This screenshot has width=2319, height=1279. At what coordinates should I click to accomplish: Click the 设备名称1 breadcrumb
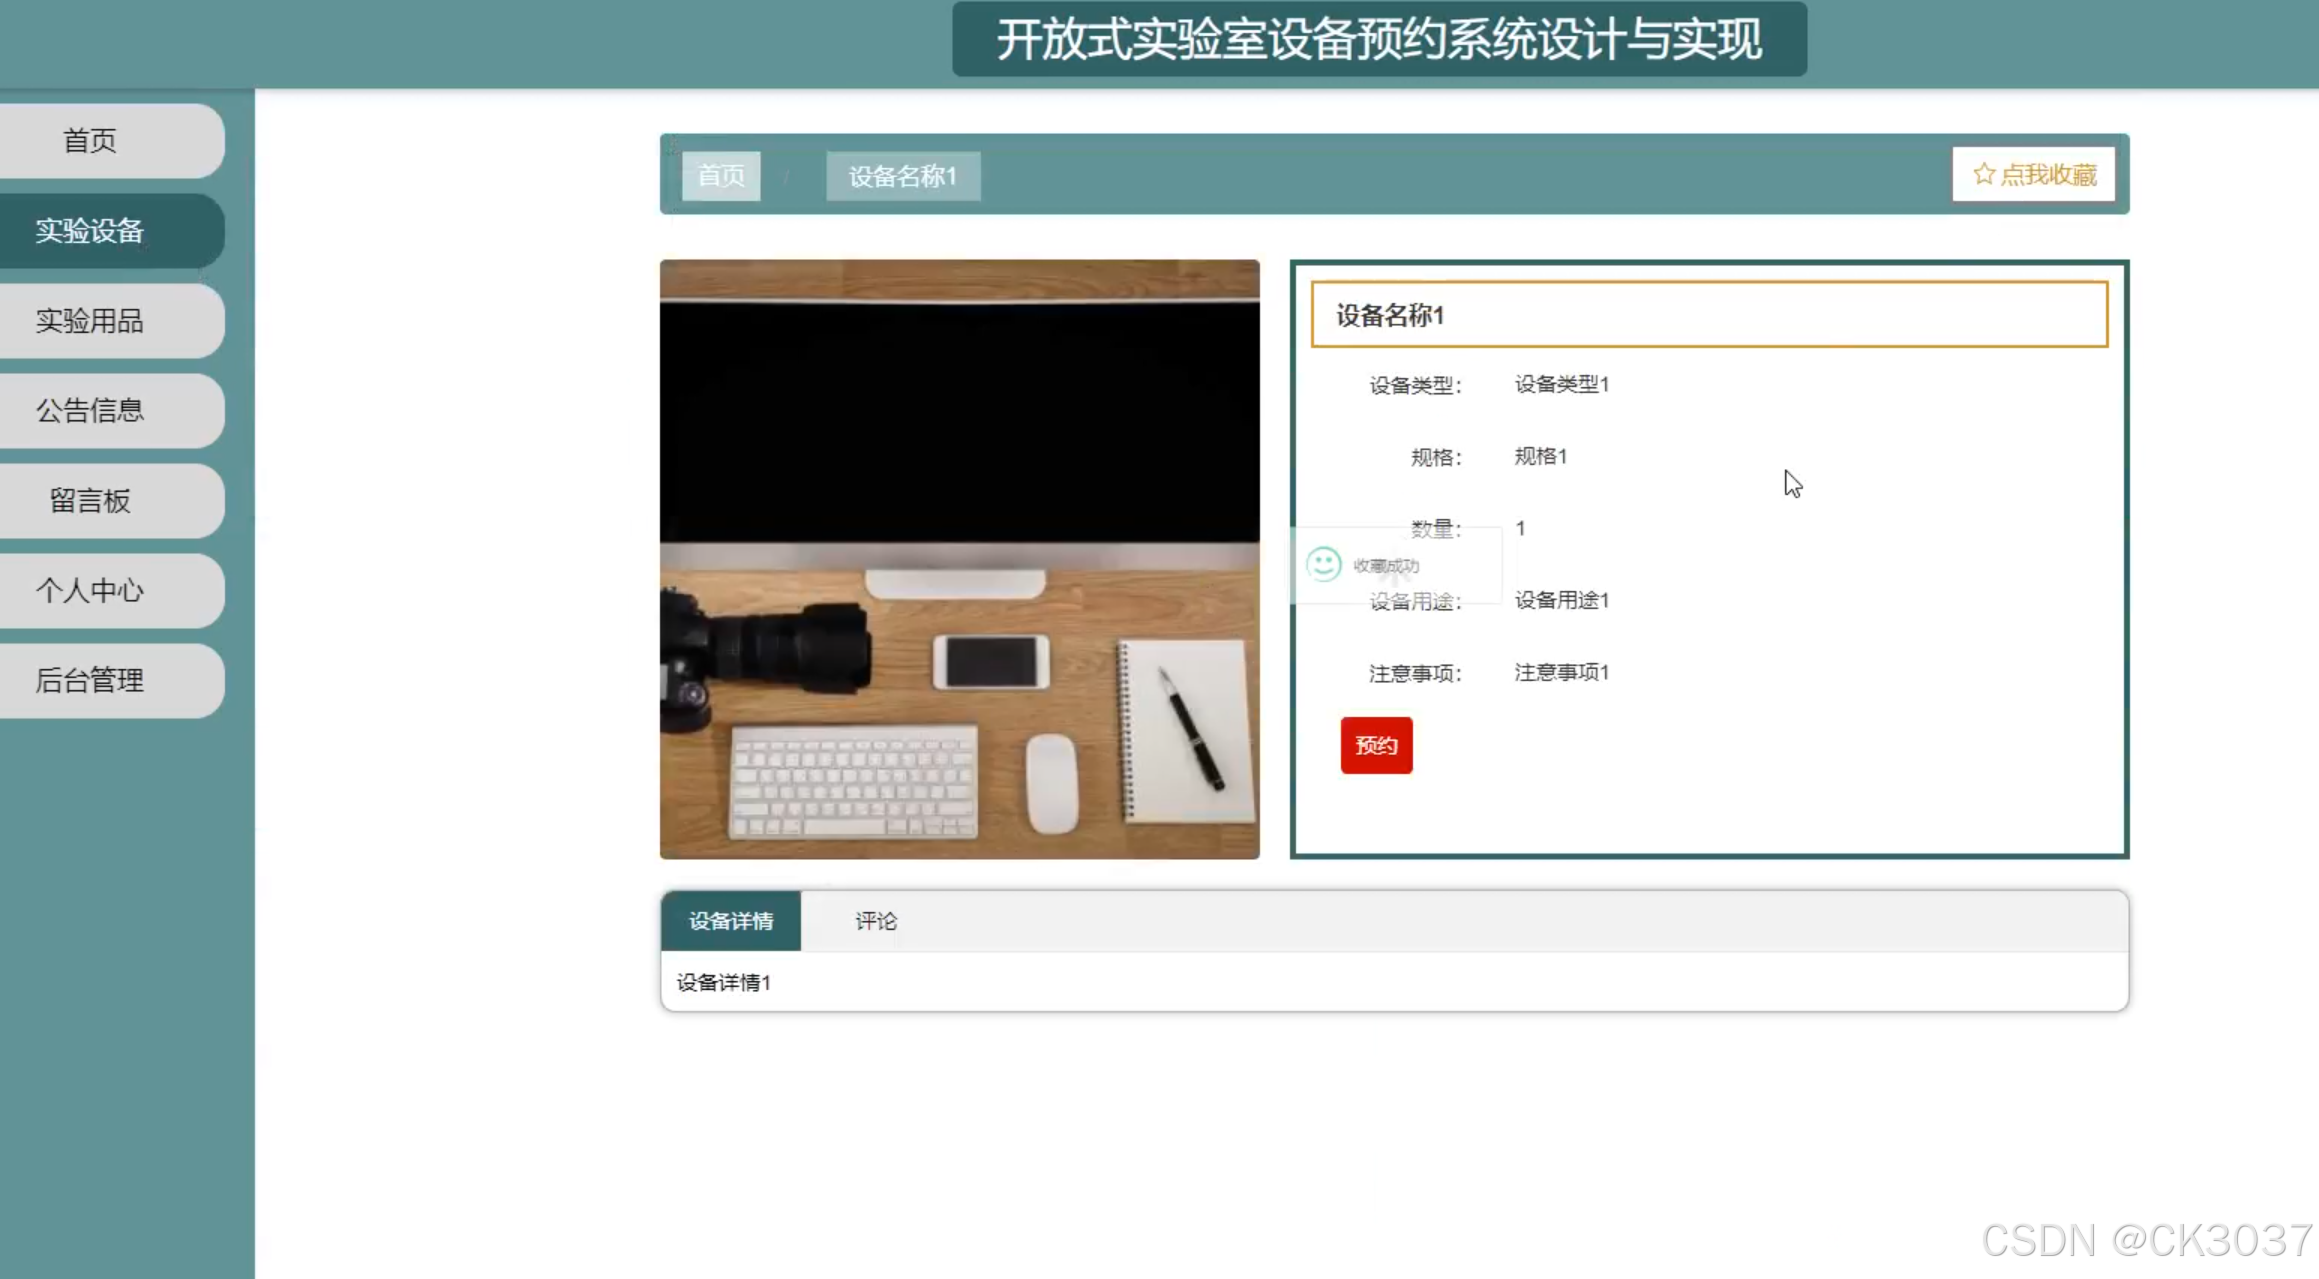903,176
